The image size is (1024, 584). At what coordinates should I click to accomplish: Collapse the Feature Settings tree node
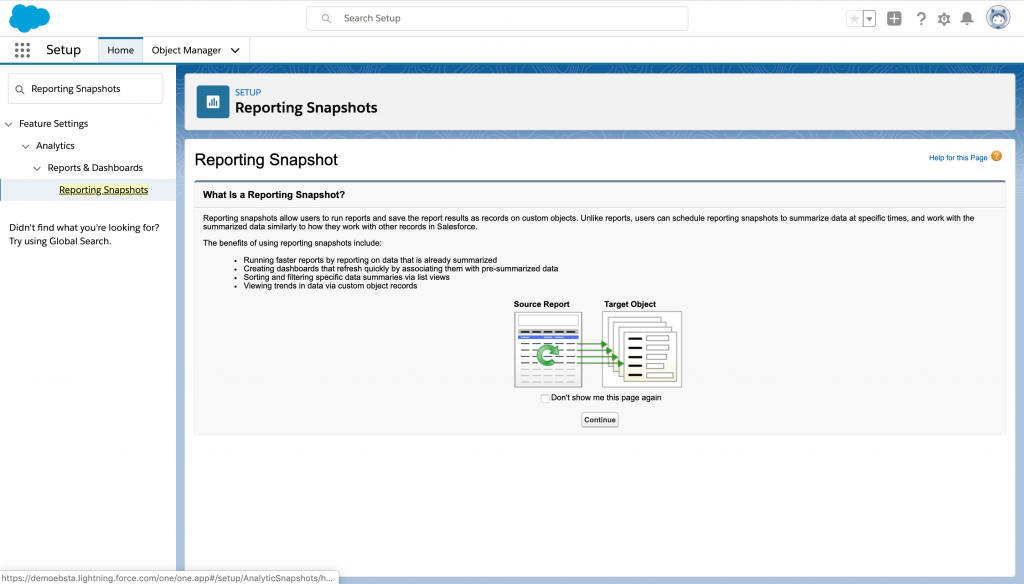(9, 124)
